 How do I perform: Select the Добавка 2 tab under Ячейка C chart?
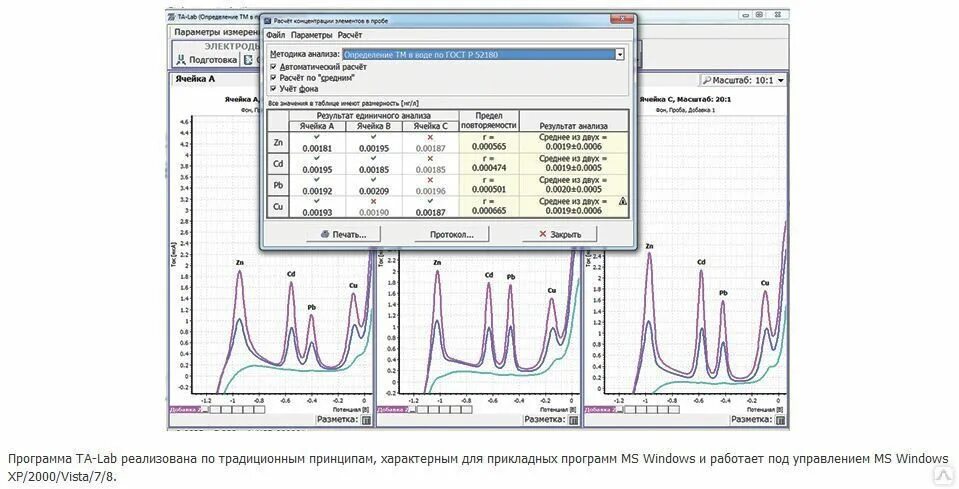click(x=601, y=410)
